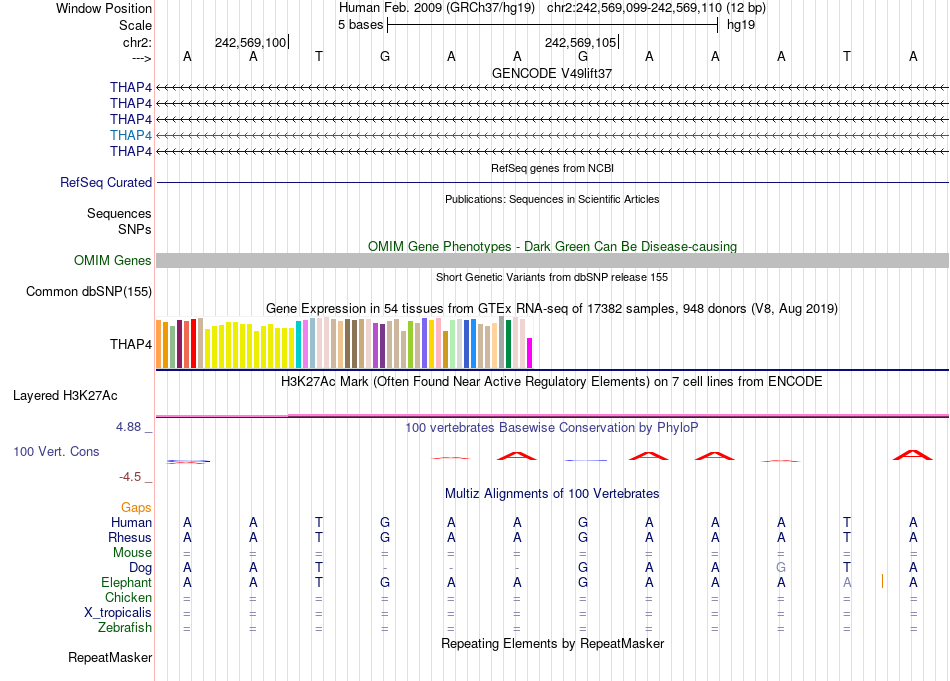Click the -4.5 PhyloP lower limit label
This screenshot has width=950, height=681.
coord(130,477)
